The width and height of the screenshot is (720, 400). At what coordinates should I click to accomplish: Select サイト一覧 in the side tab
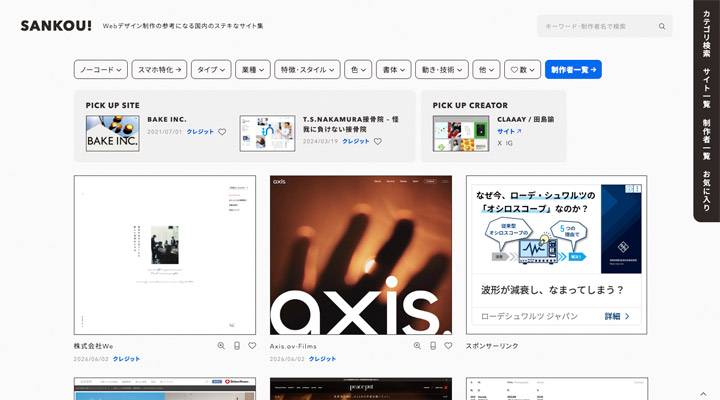[x=706, y=88]
